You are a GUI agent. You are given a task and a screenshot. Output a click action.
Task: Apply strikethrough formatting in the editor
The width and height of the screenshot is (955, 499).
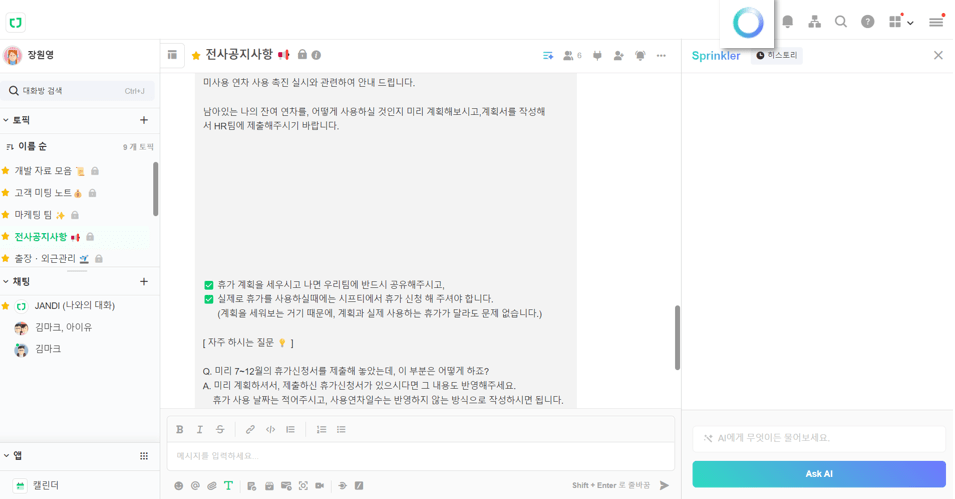(220, 430)
